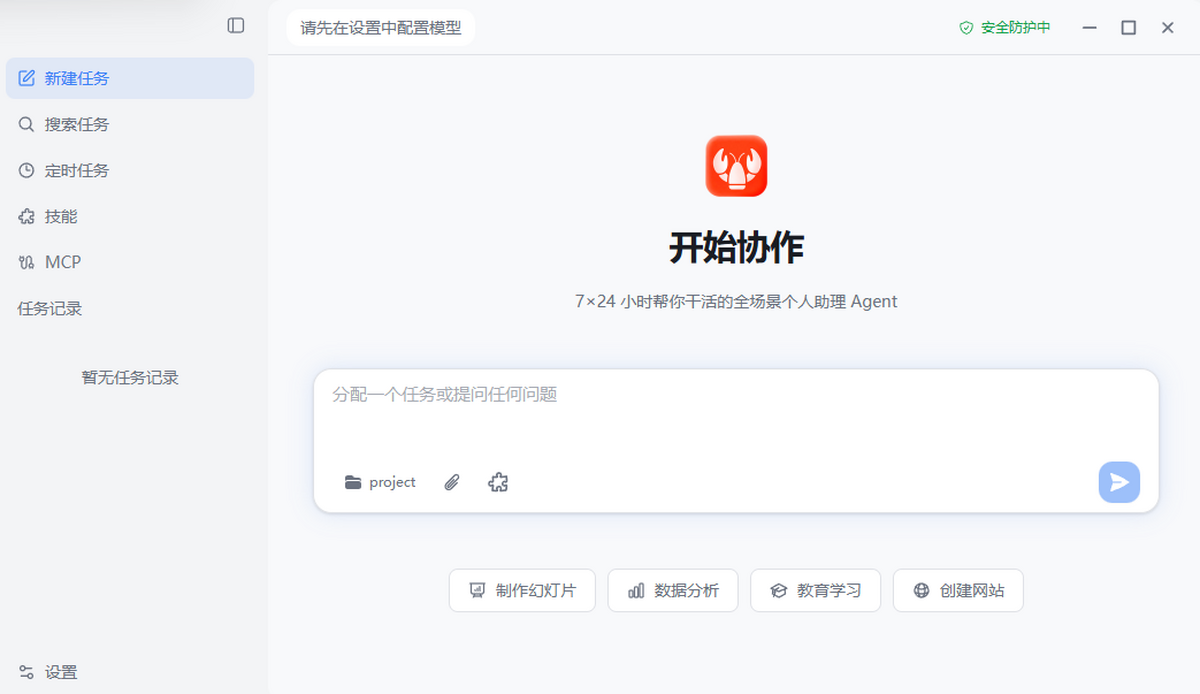Click the 请先在设置中配置模型 notice

[x=381, y=28]
